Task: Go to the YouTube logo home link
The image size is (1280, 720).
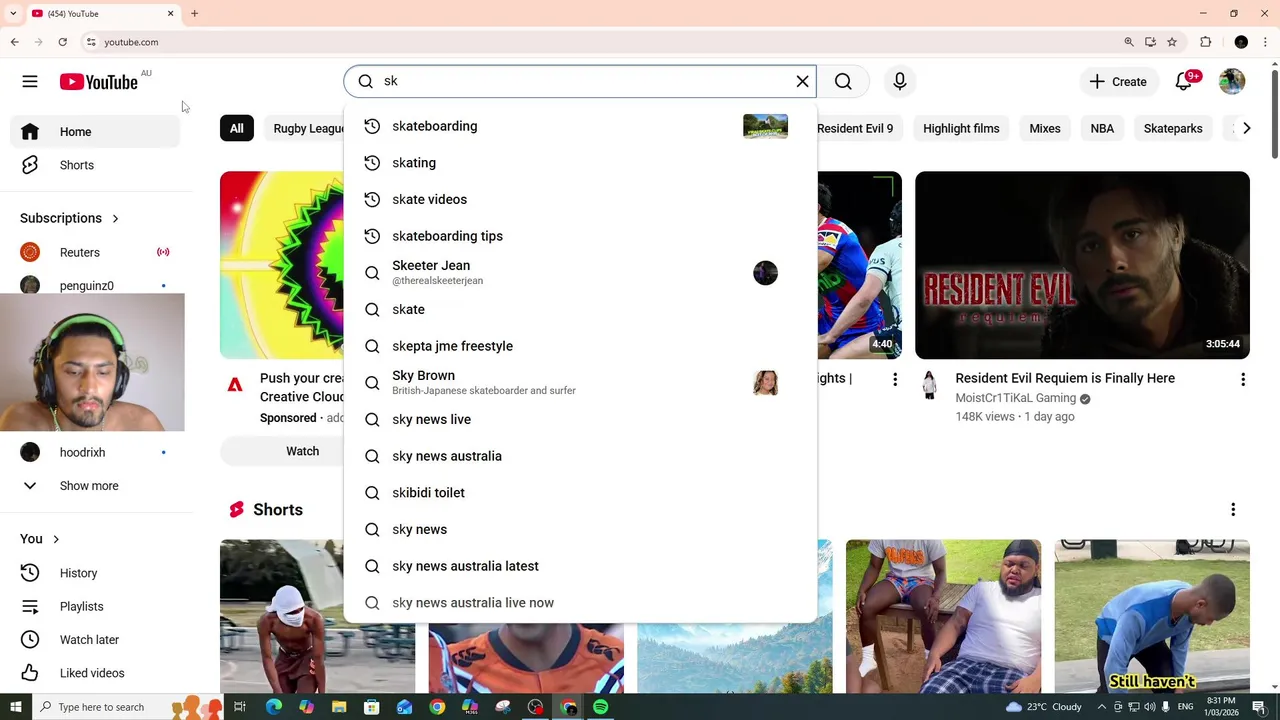Action: 98,82
